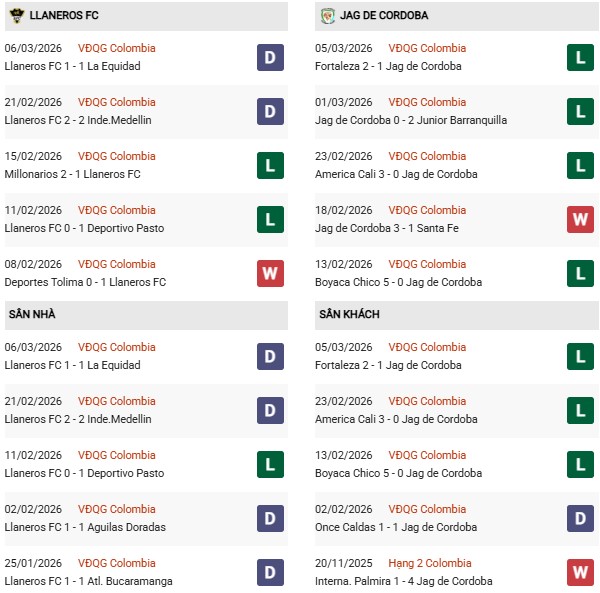600x593 pixels.
Task: Click the Llaneros FC team crest icon
Action: pyautogui.click(x=15, y=15)
